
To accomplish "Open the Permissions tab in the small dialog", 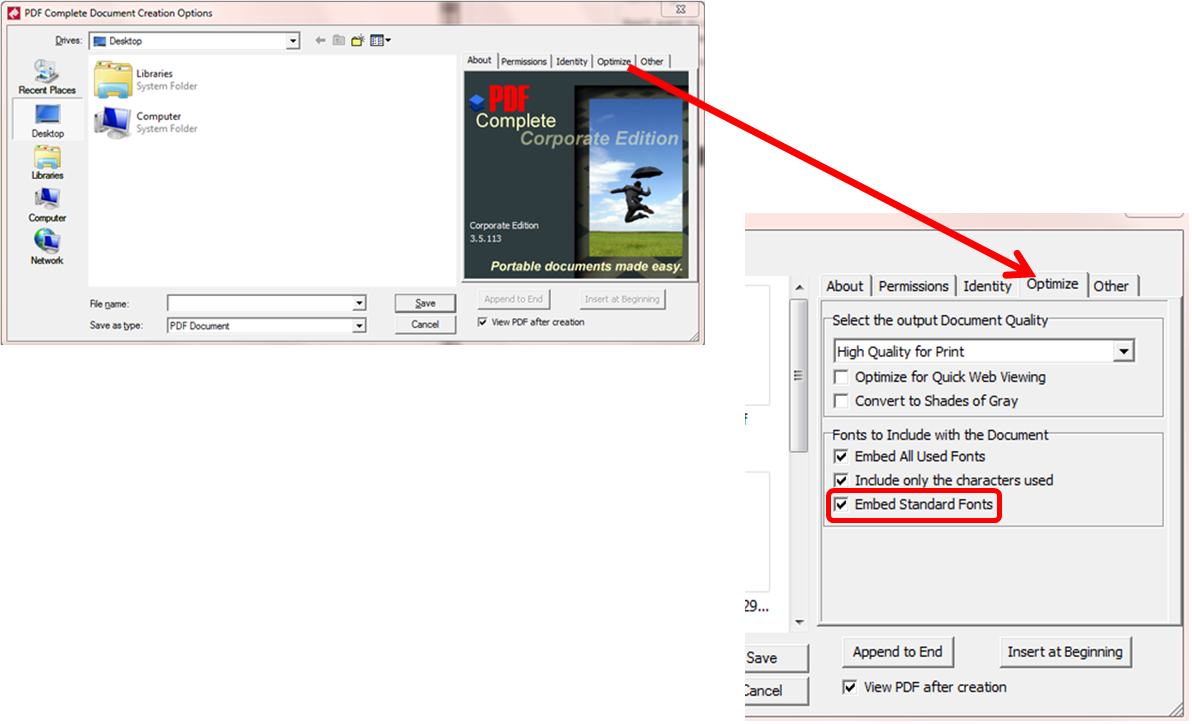I will (524, 62).
